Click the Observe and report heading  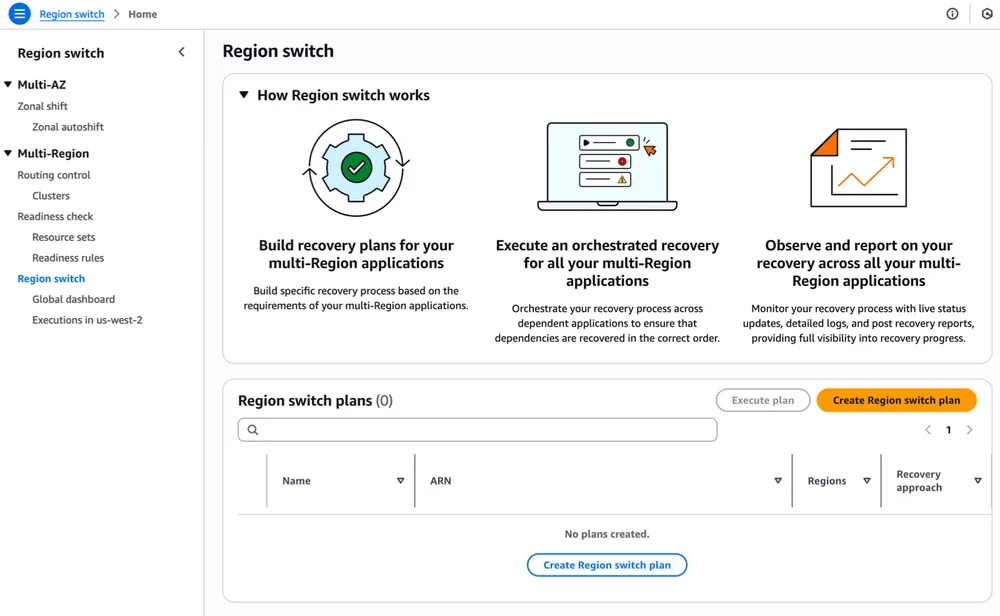(858, 263)
